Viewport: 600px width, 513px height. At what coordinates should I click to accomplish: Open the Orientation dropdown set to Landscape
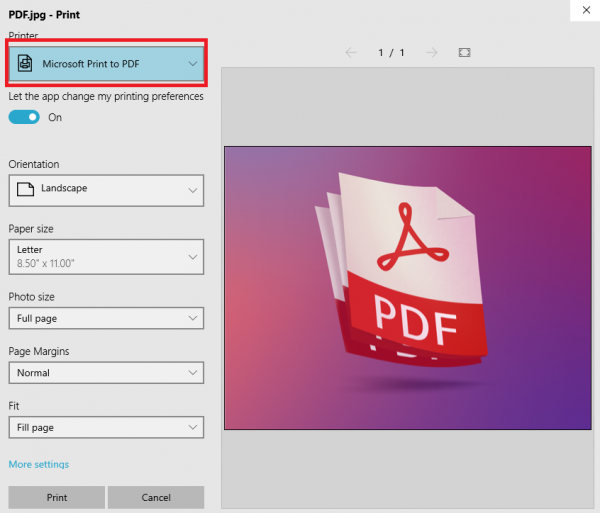coord(106,191)
